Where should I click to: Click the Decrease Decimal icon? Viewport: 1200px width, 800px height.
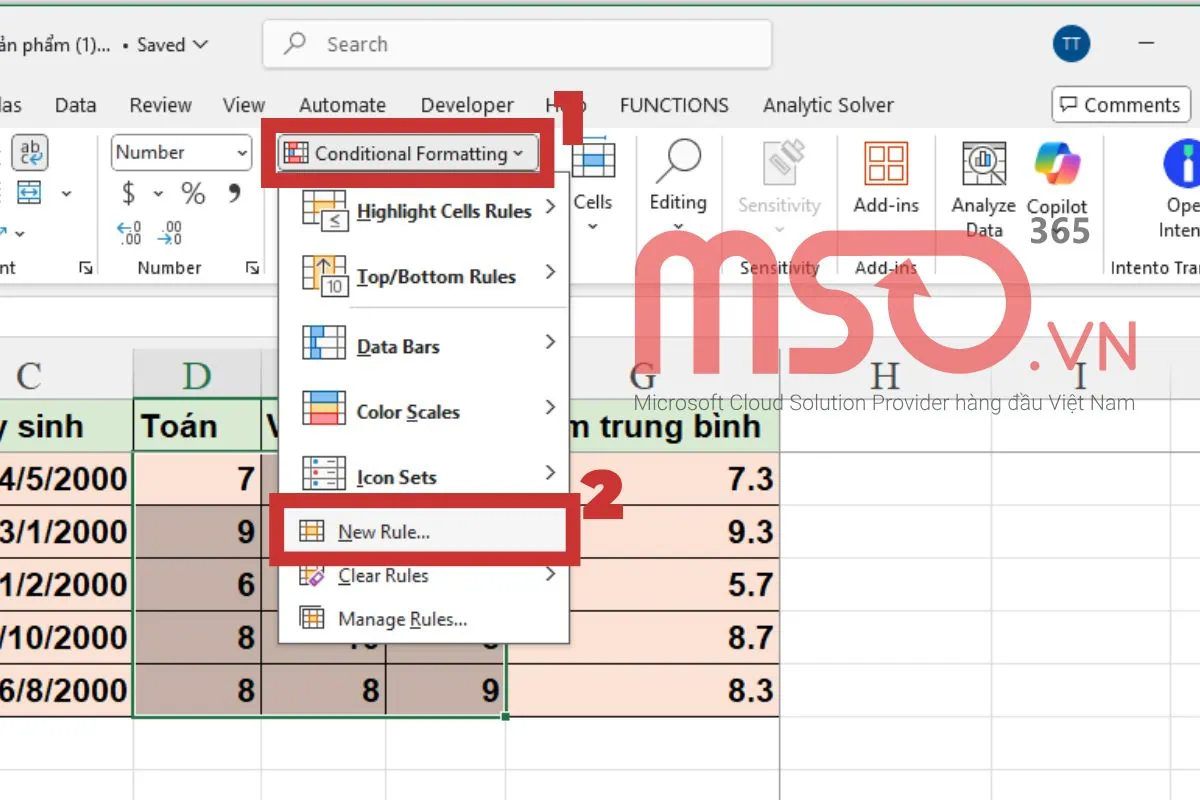pos(170,233)
